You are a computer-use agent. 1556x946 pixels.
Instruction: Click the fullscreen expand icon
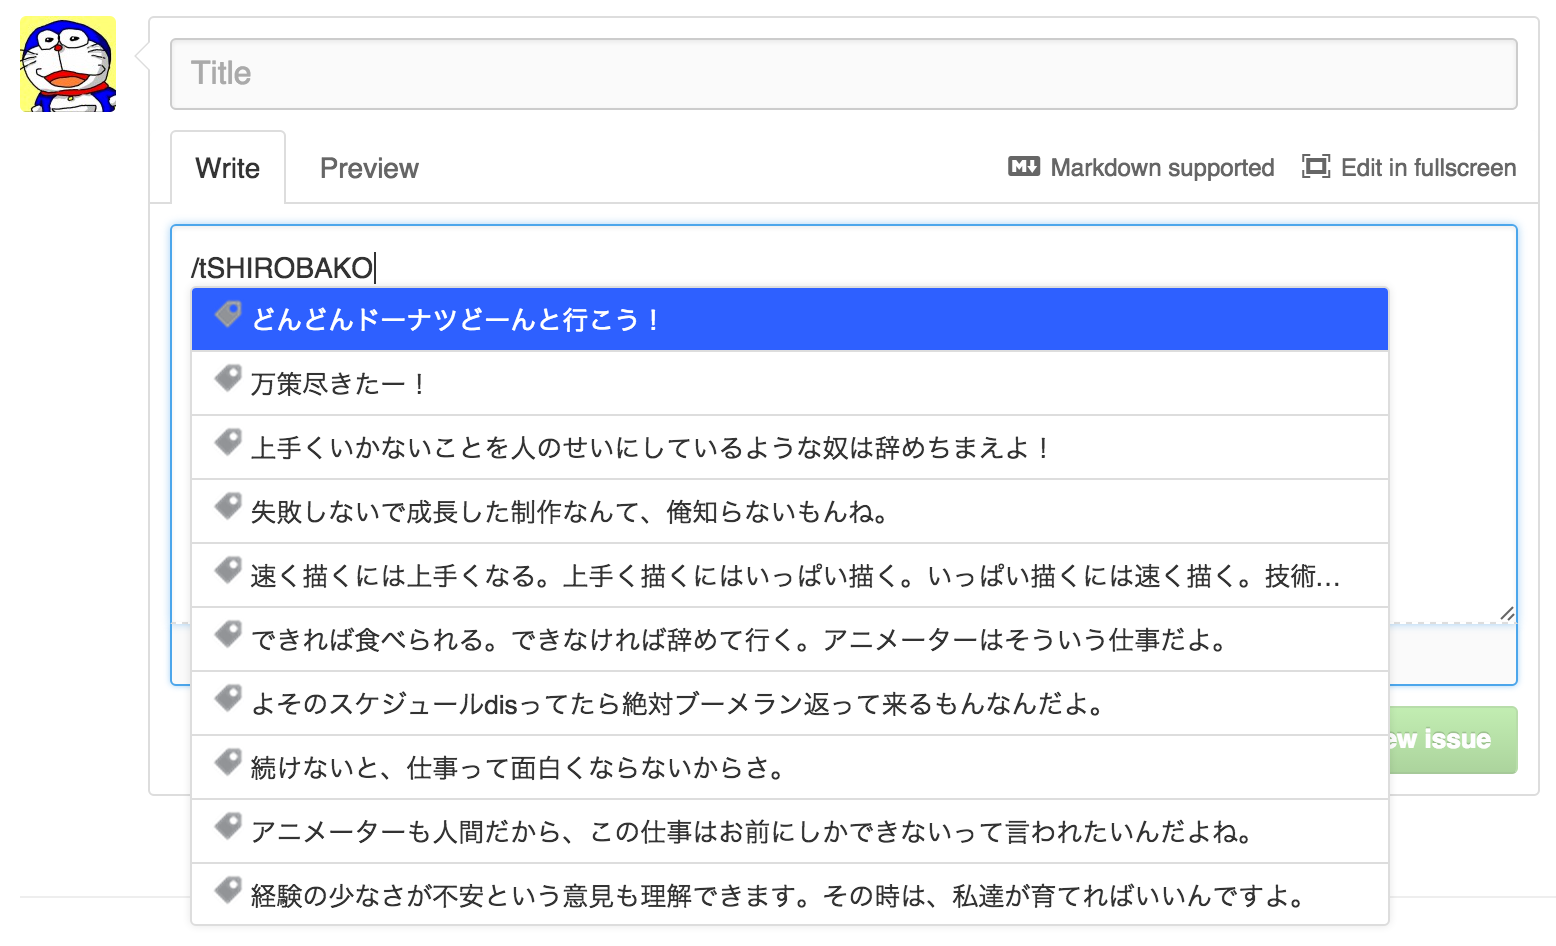(1315, 166)
